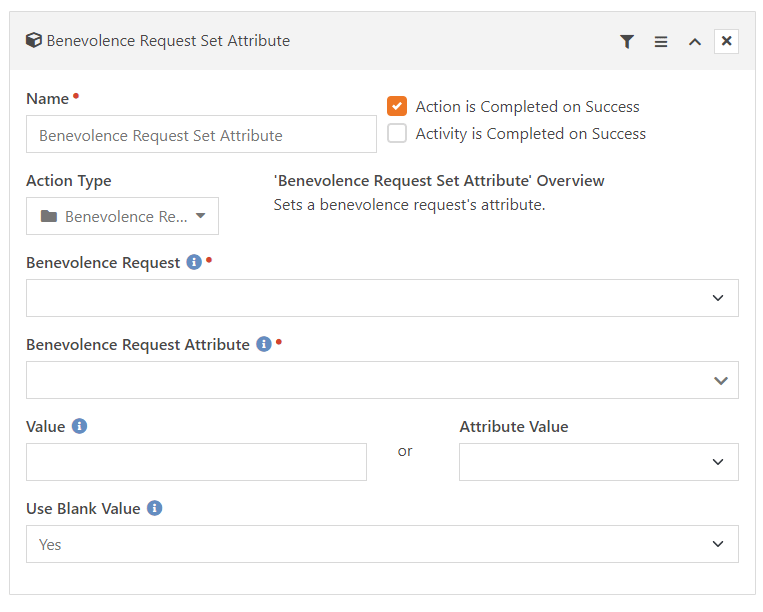
Task: Click info icon beside Benevolence Request Attribute
Action: point(264,344)
